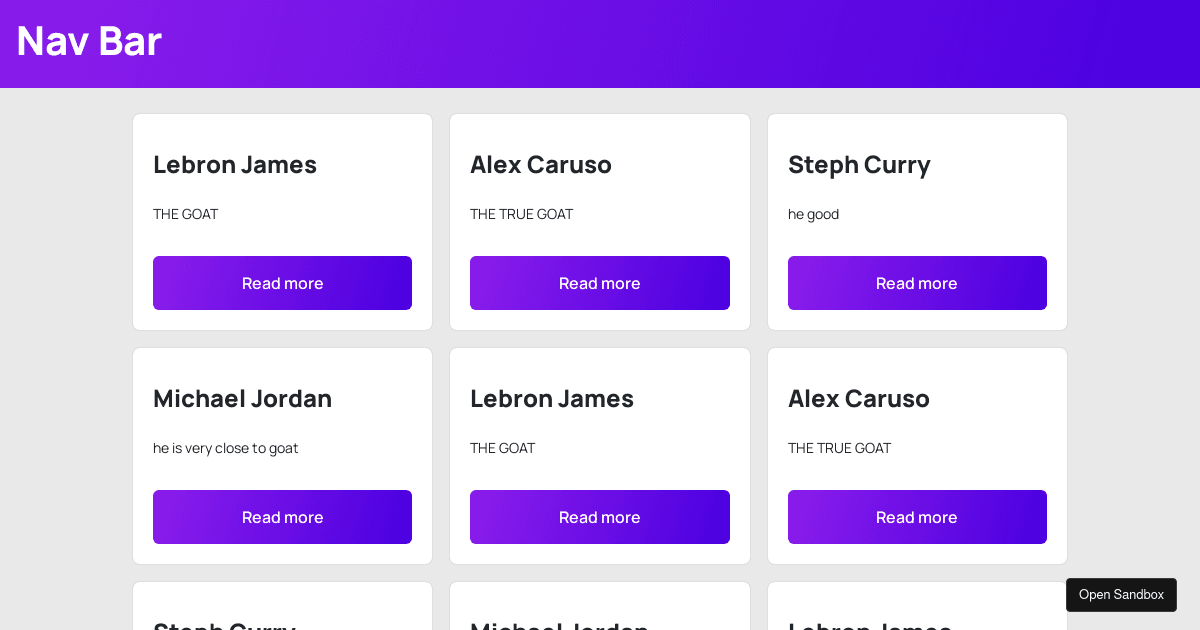This screenshot has height=630, width=1200.
Task: Select the Steph Curry card title
Action: 859,165
